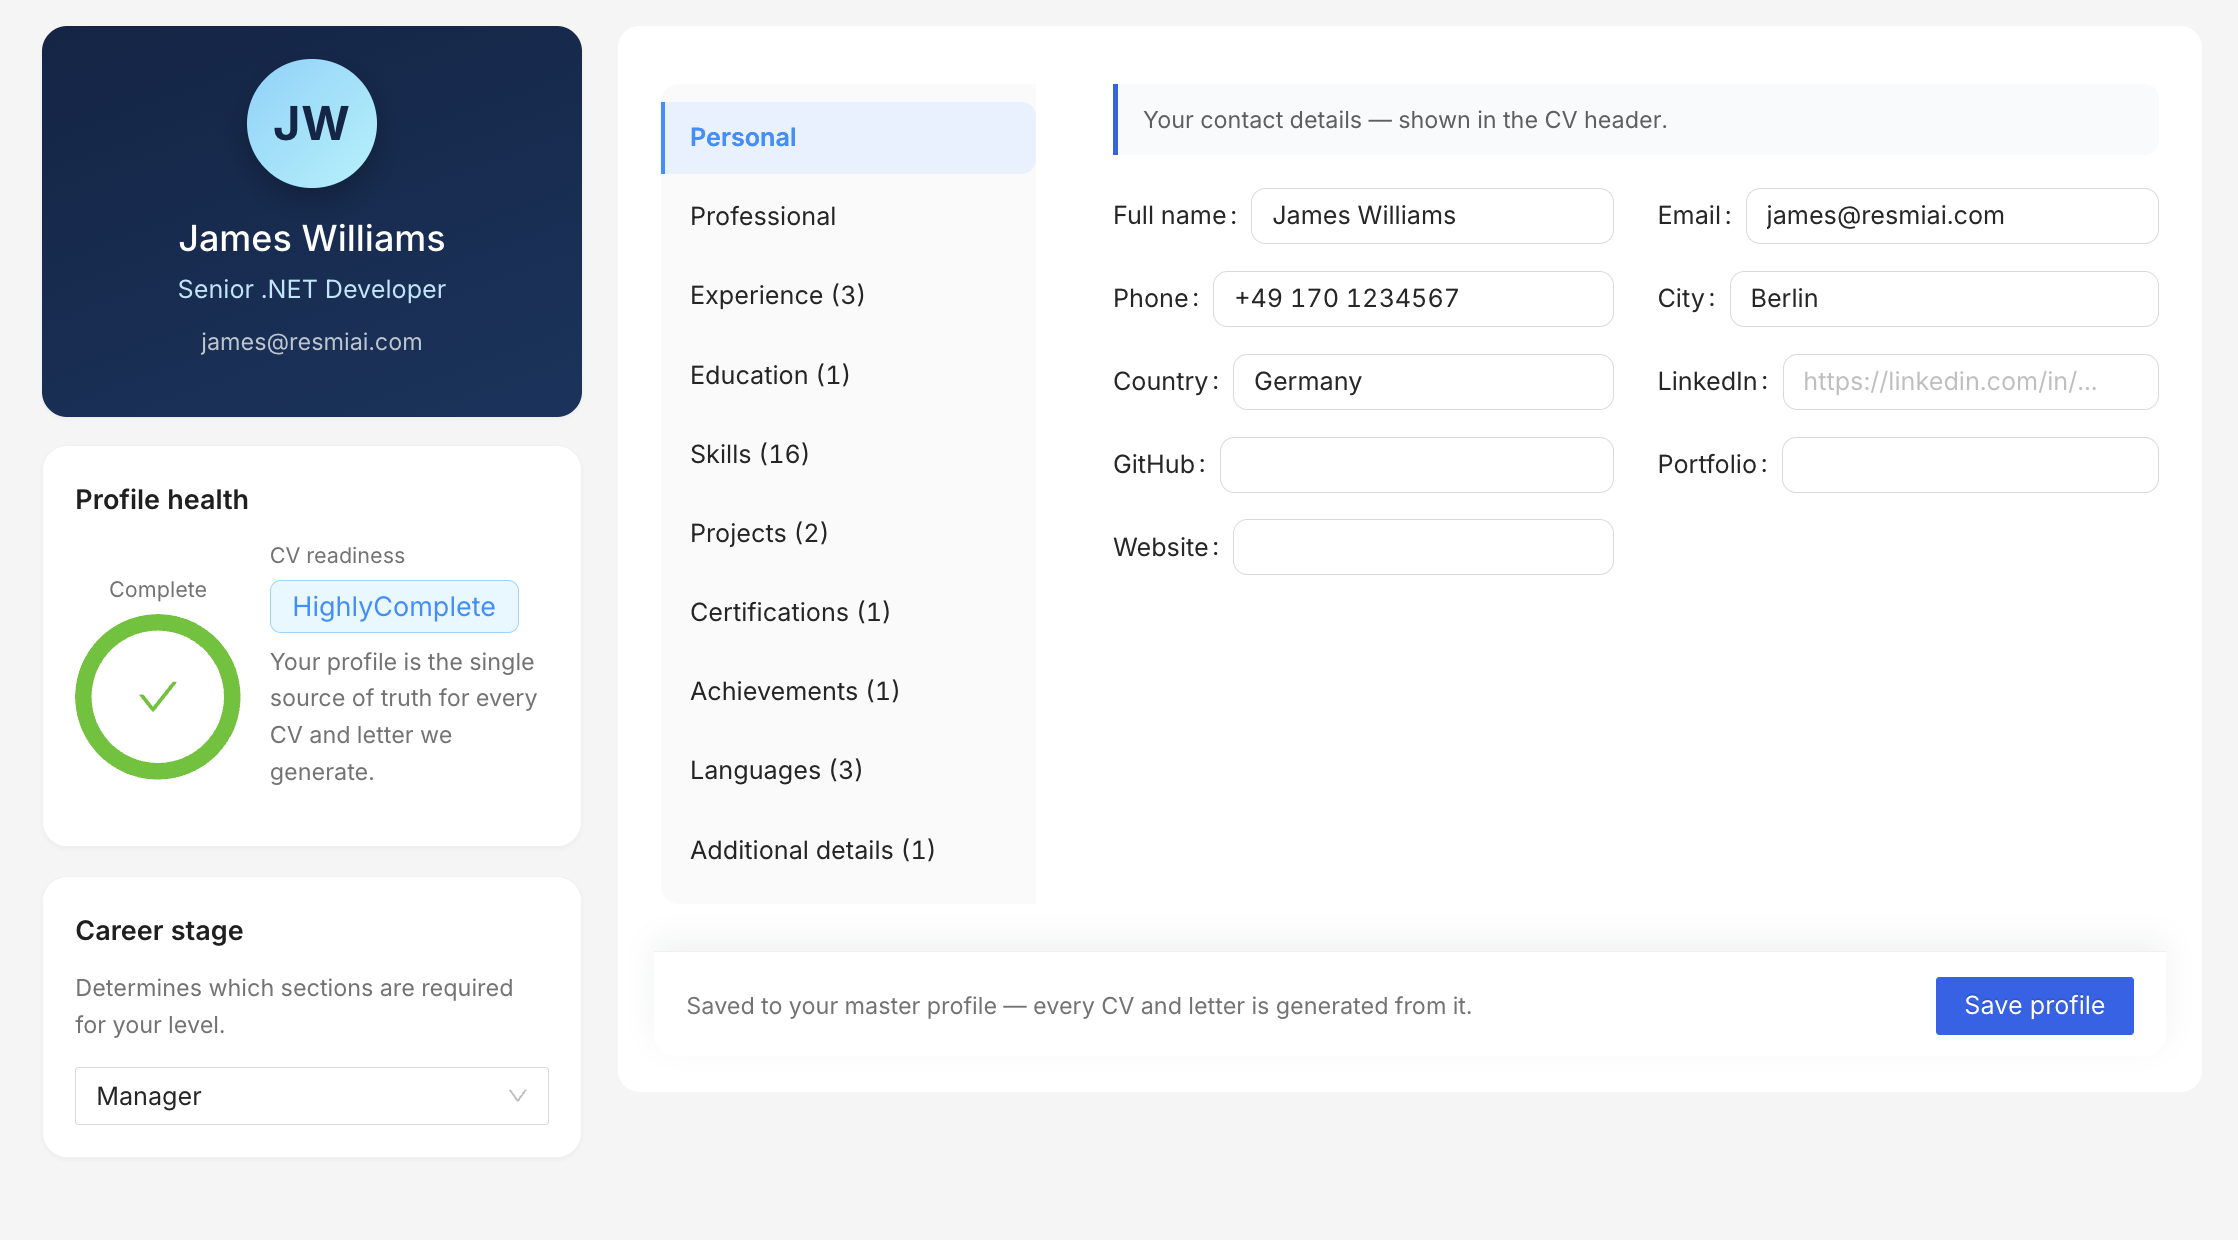Switch to Experience (3) section

(x=848, y=295)
